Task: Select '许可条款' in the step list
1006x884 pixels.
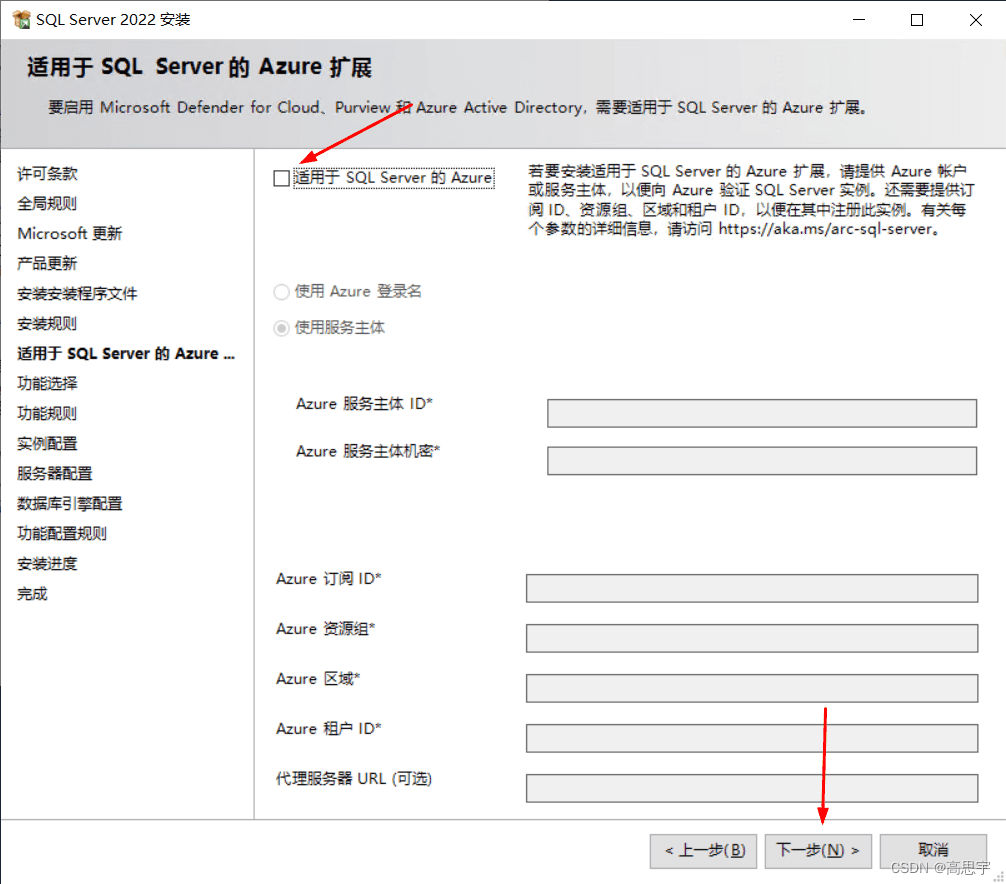Action: tap(47, 174)
